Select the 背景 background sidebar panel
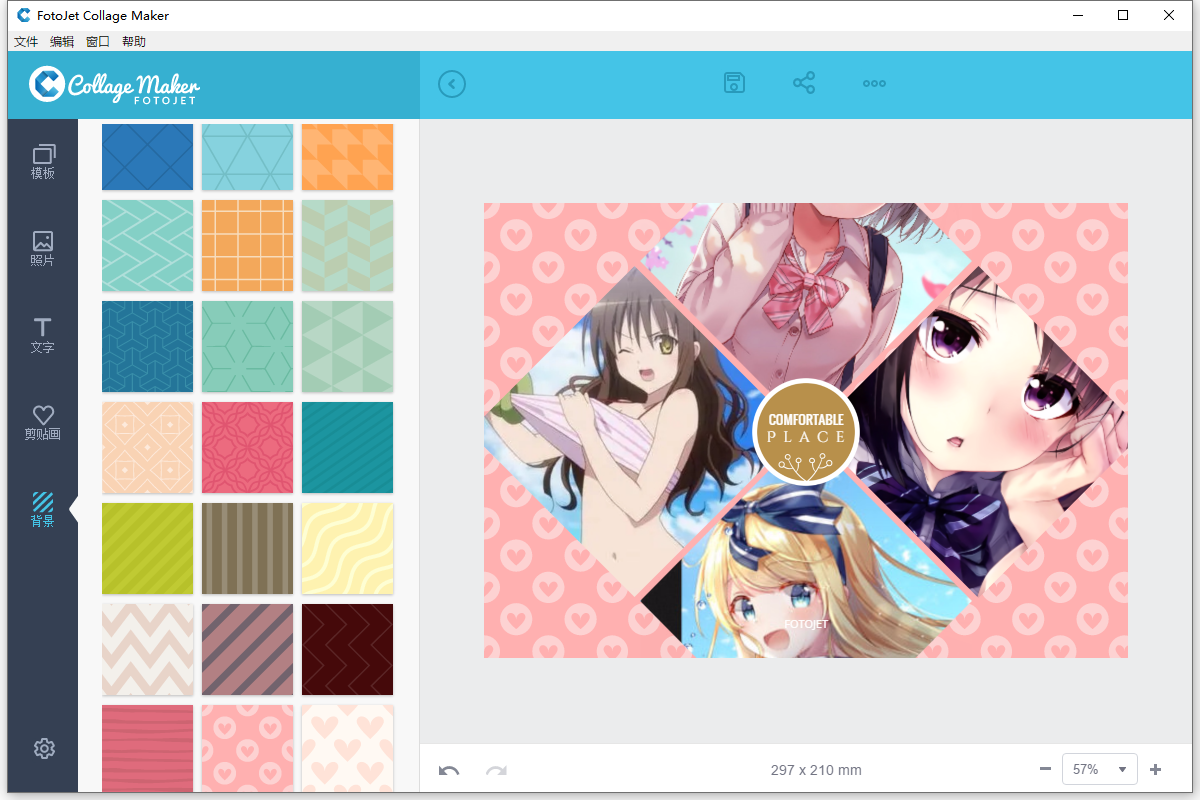 (x=43, y=509)
